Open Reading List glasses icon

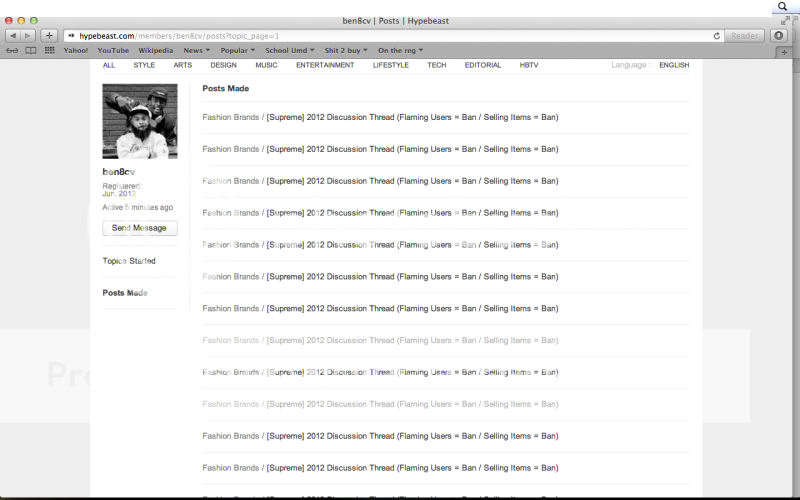[x=12, y=50]
